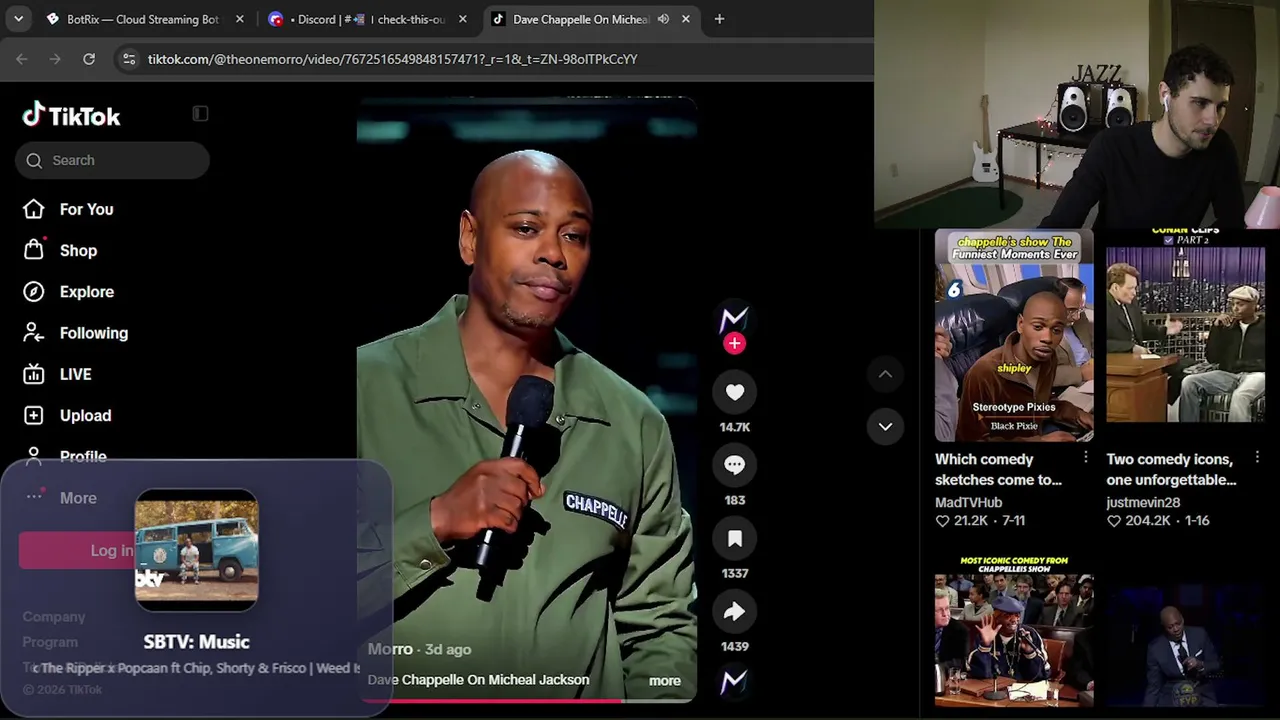Screen dimensions: 1280x720
Task: Click the home icon beside For You
Action: (34, 209)
